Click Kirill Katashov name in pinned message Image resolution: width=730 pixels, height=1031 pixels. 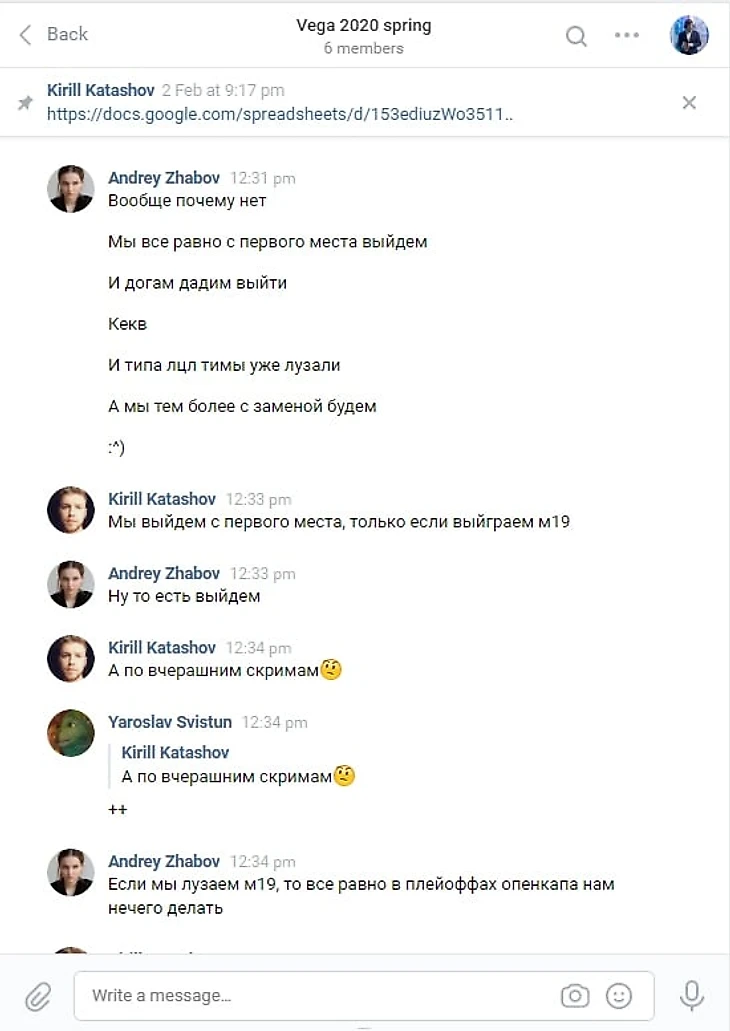[101, 90]
